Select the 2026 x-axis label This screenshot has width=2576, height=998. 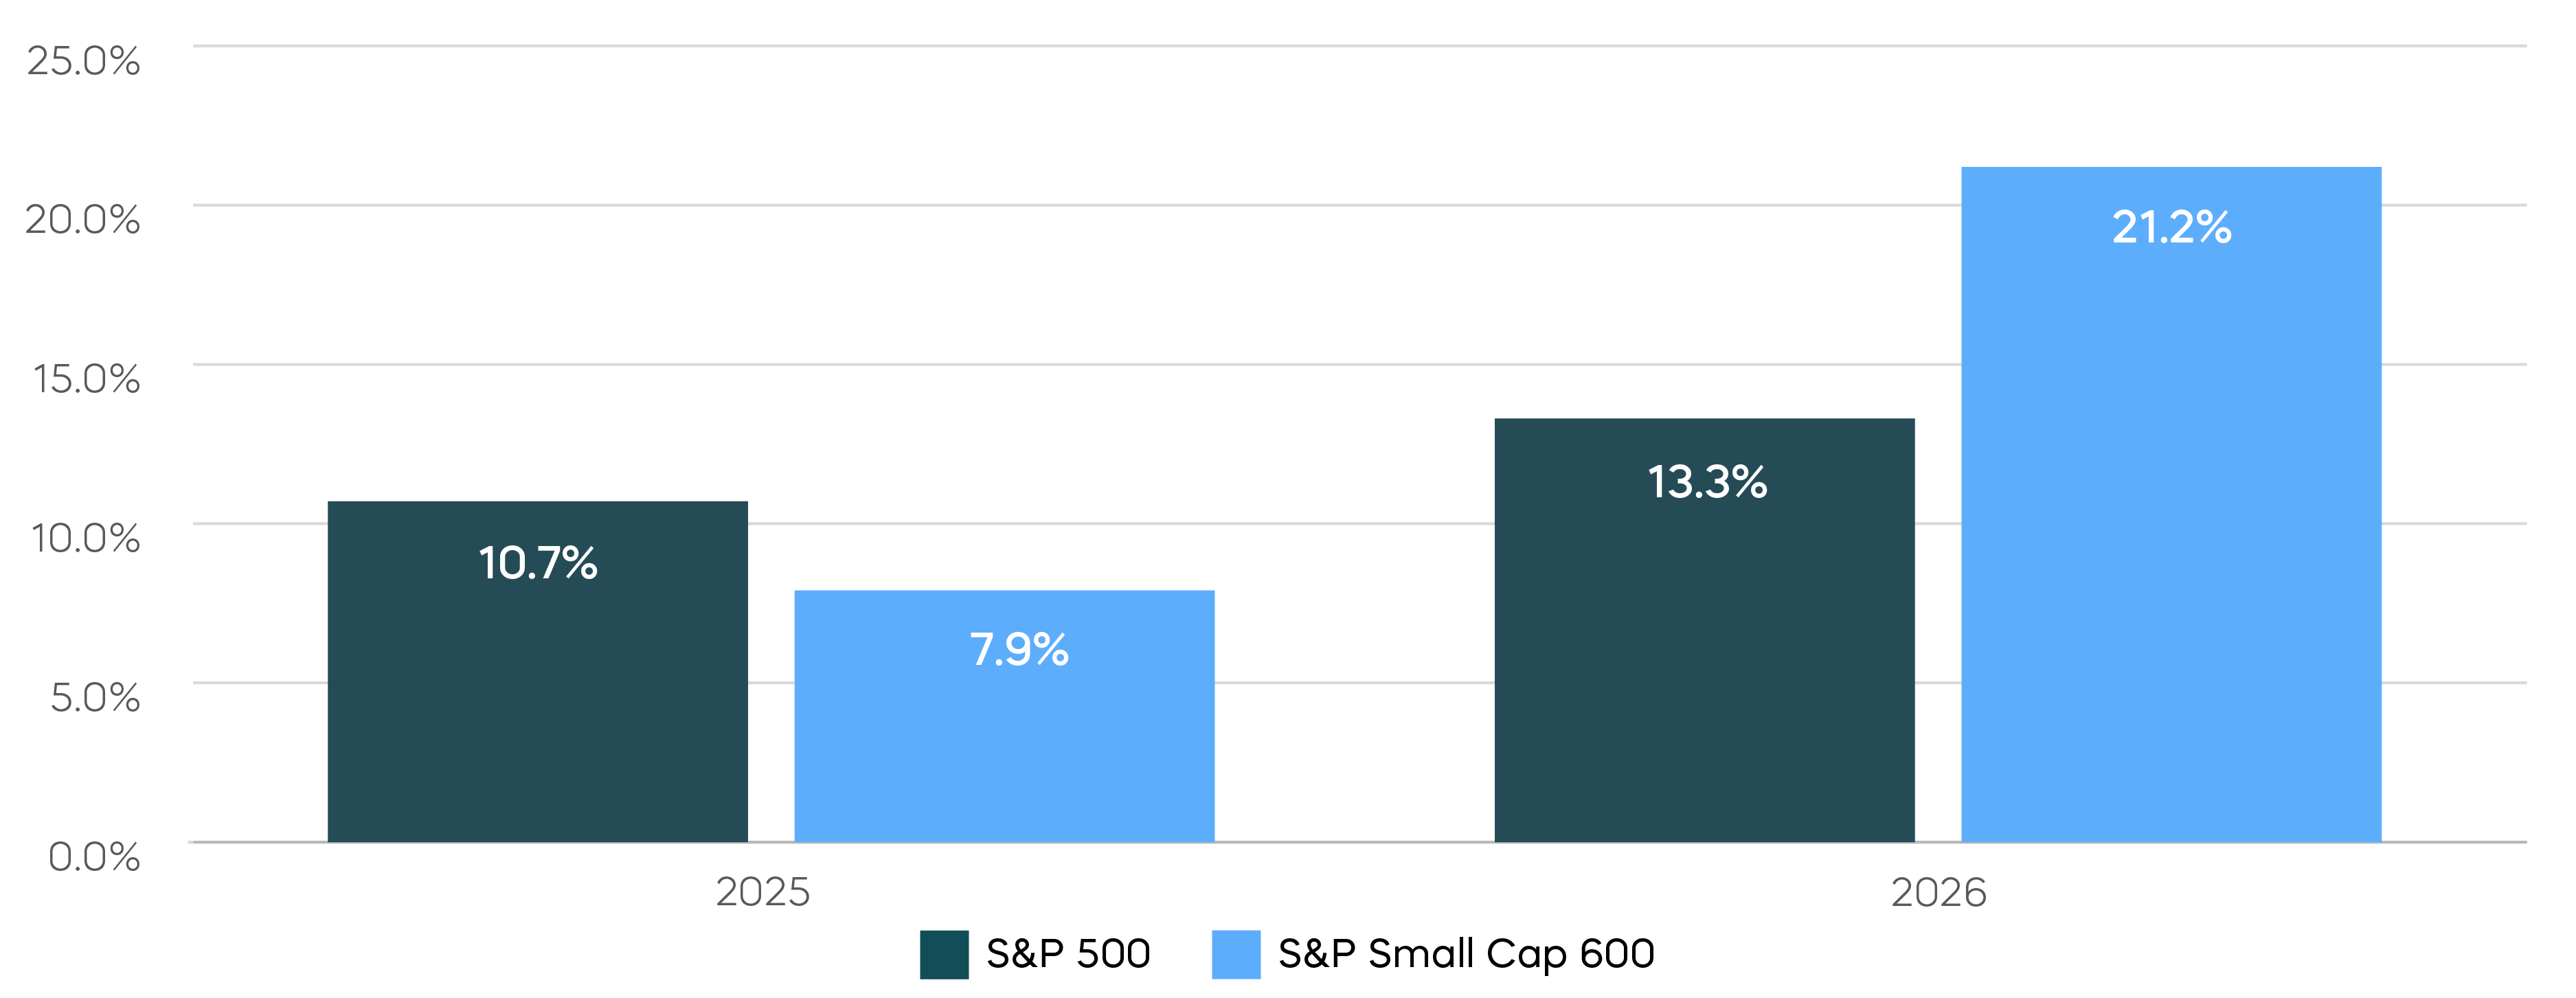click(1938, 892)
